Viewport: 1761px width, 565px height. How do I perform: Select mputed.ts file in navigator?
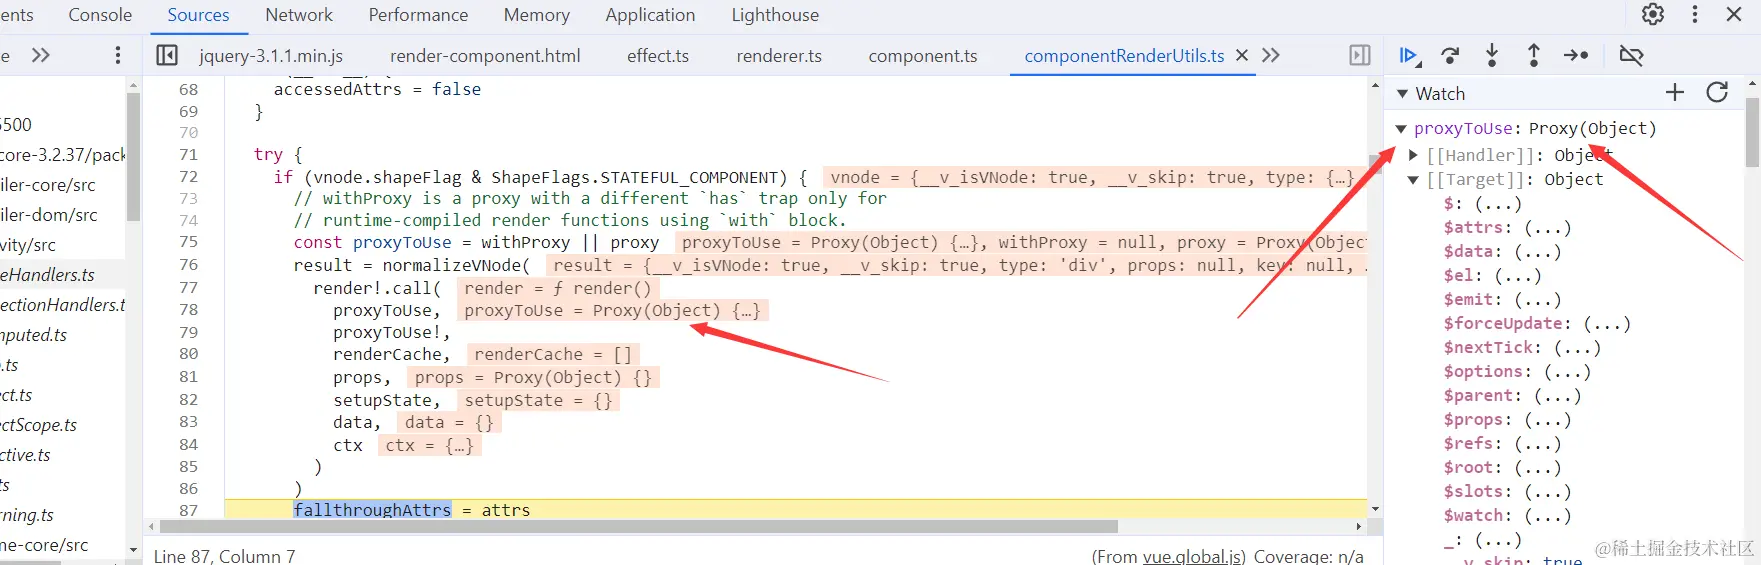(33, 335)
